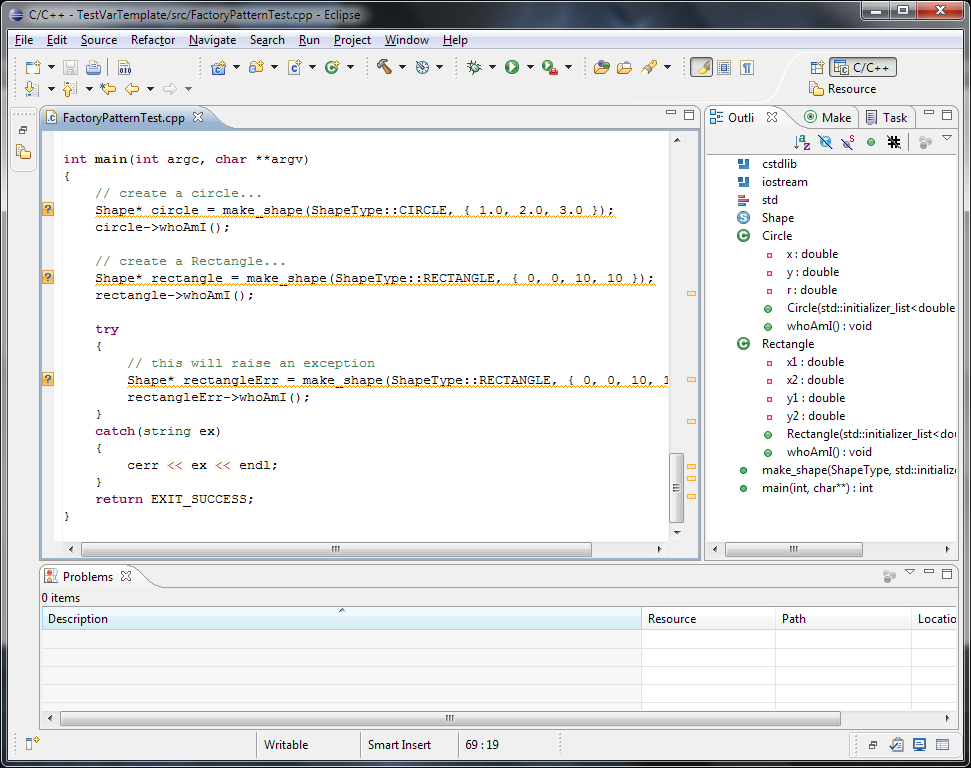Click the Print toolbar icon
This screenshot has height=768, width=971.
point(94,67)
